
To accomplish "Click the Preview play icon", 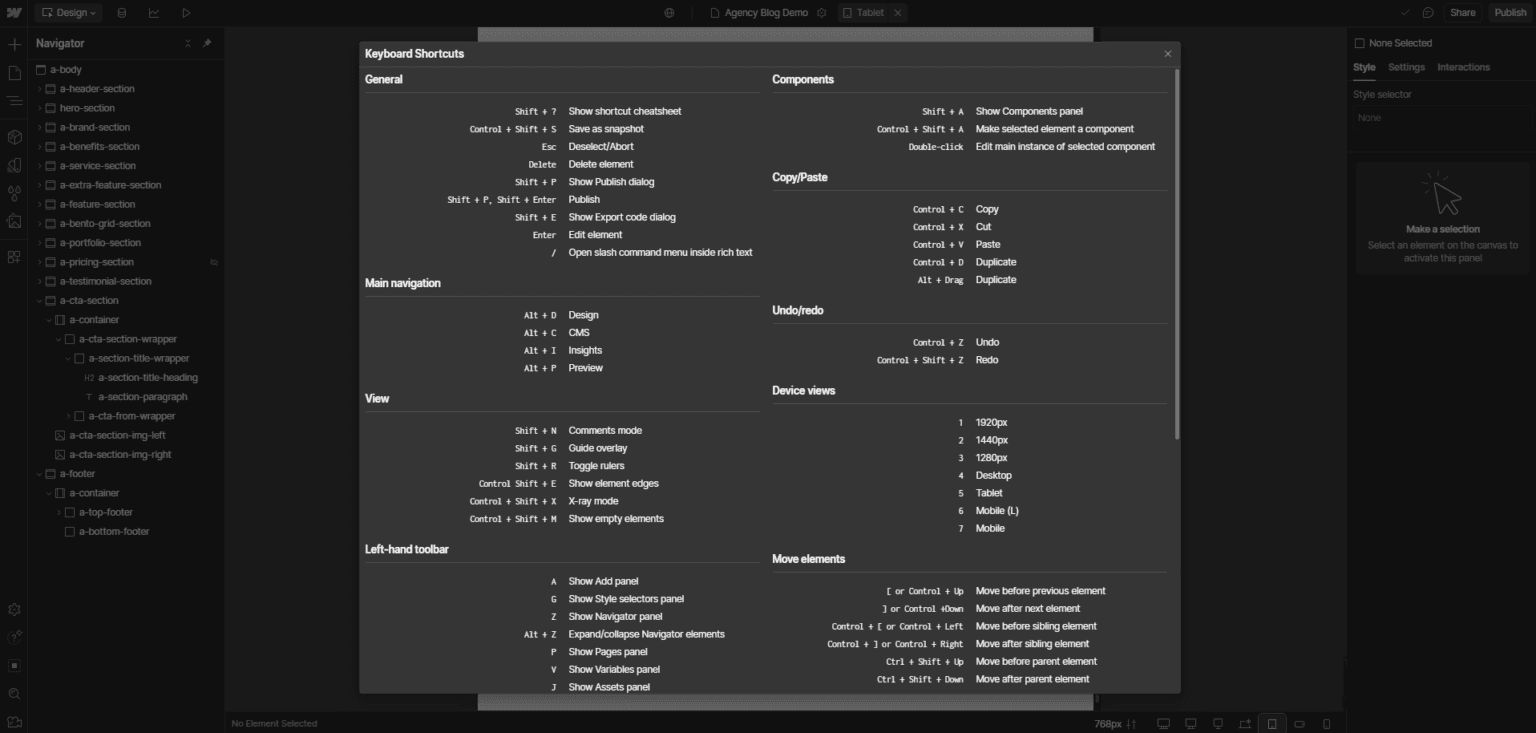I will coord(186,13).
